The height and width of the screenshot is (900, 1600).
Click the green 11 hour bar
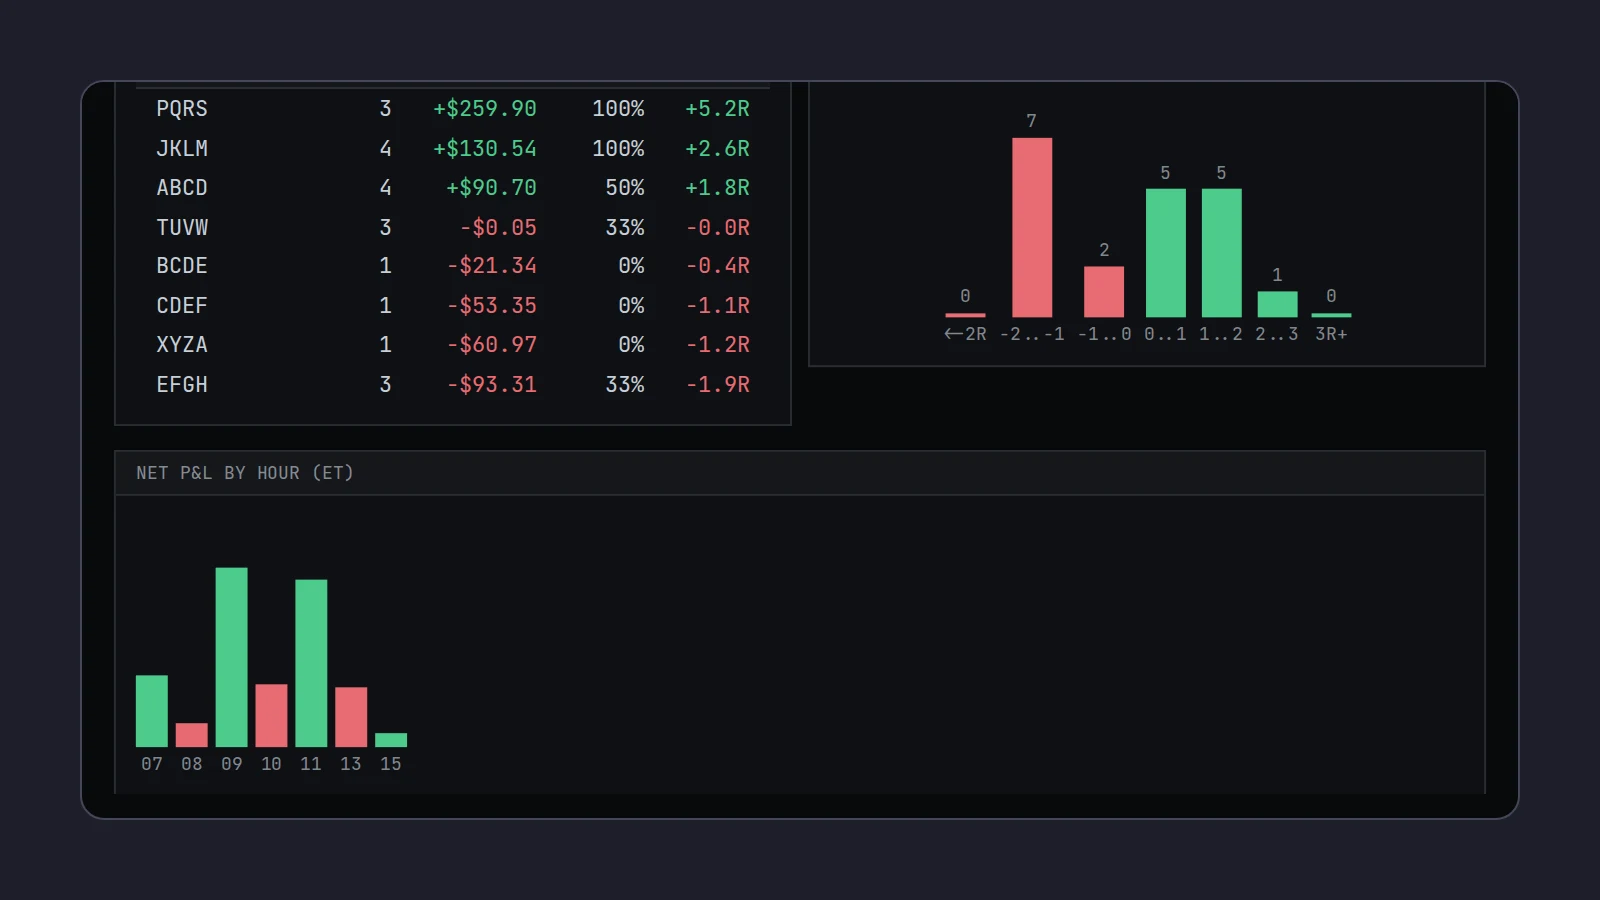311,663
